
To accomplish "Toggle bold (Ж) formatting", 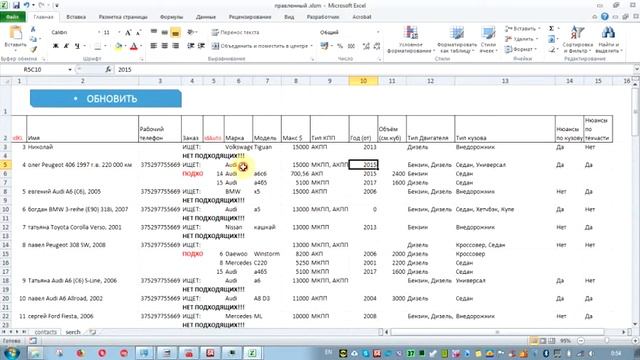I will [x=56, y=46].
